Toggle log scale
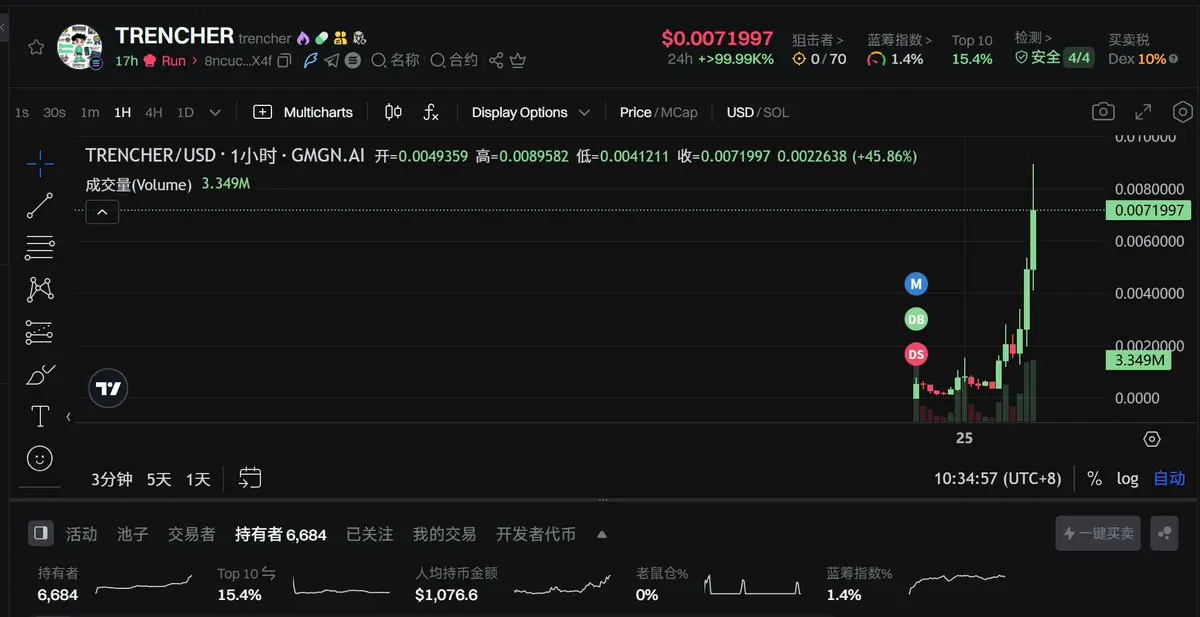The width and height of the screenshot is (1200, 617). click(1128, 479)
